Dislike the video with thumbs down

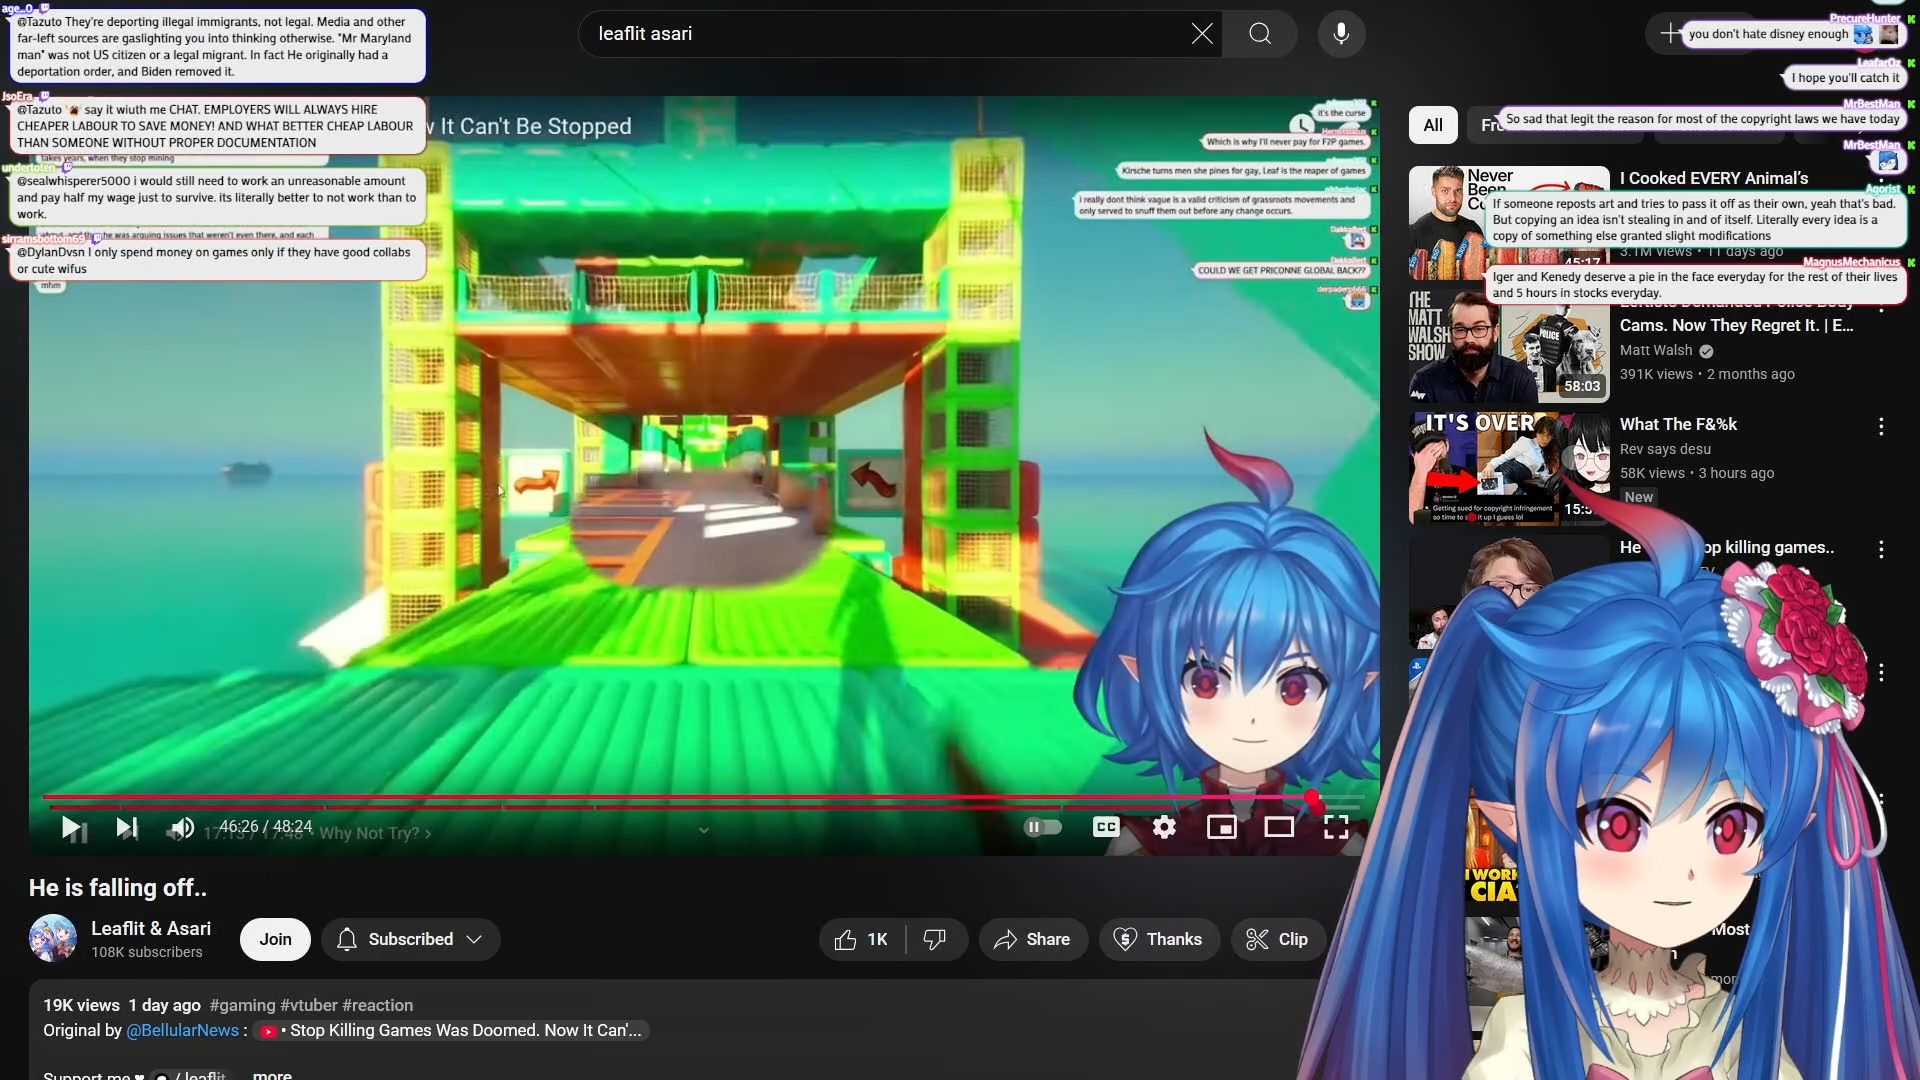click(x=934, y=939)
